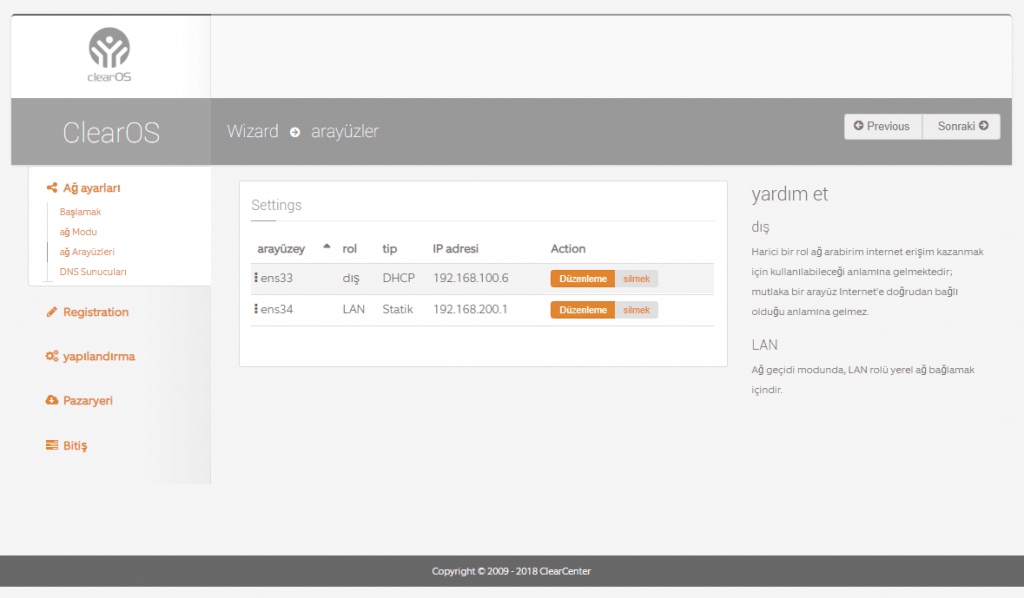Click the cloud icon beside Pazaryeri

[x=52, y=400]
